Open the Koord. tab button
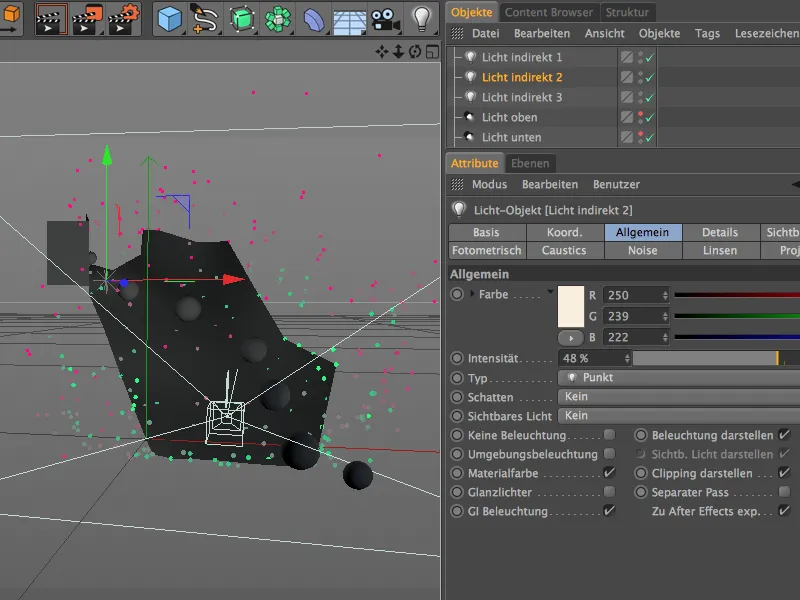 [x=564, y=232]
